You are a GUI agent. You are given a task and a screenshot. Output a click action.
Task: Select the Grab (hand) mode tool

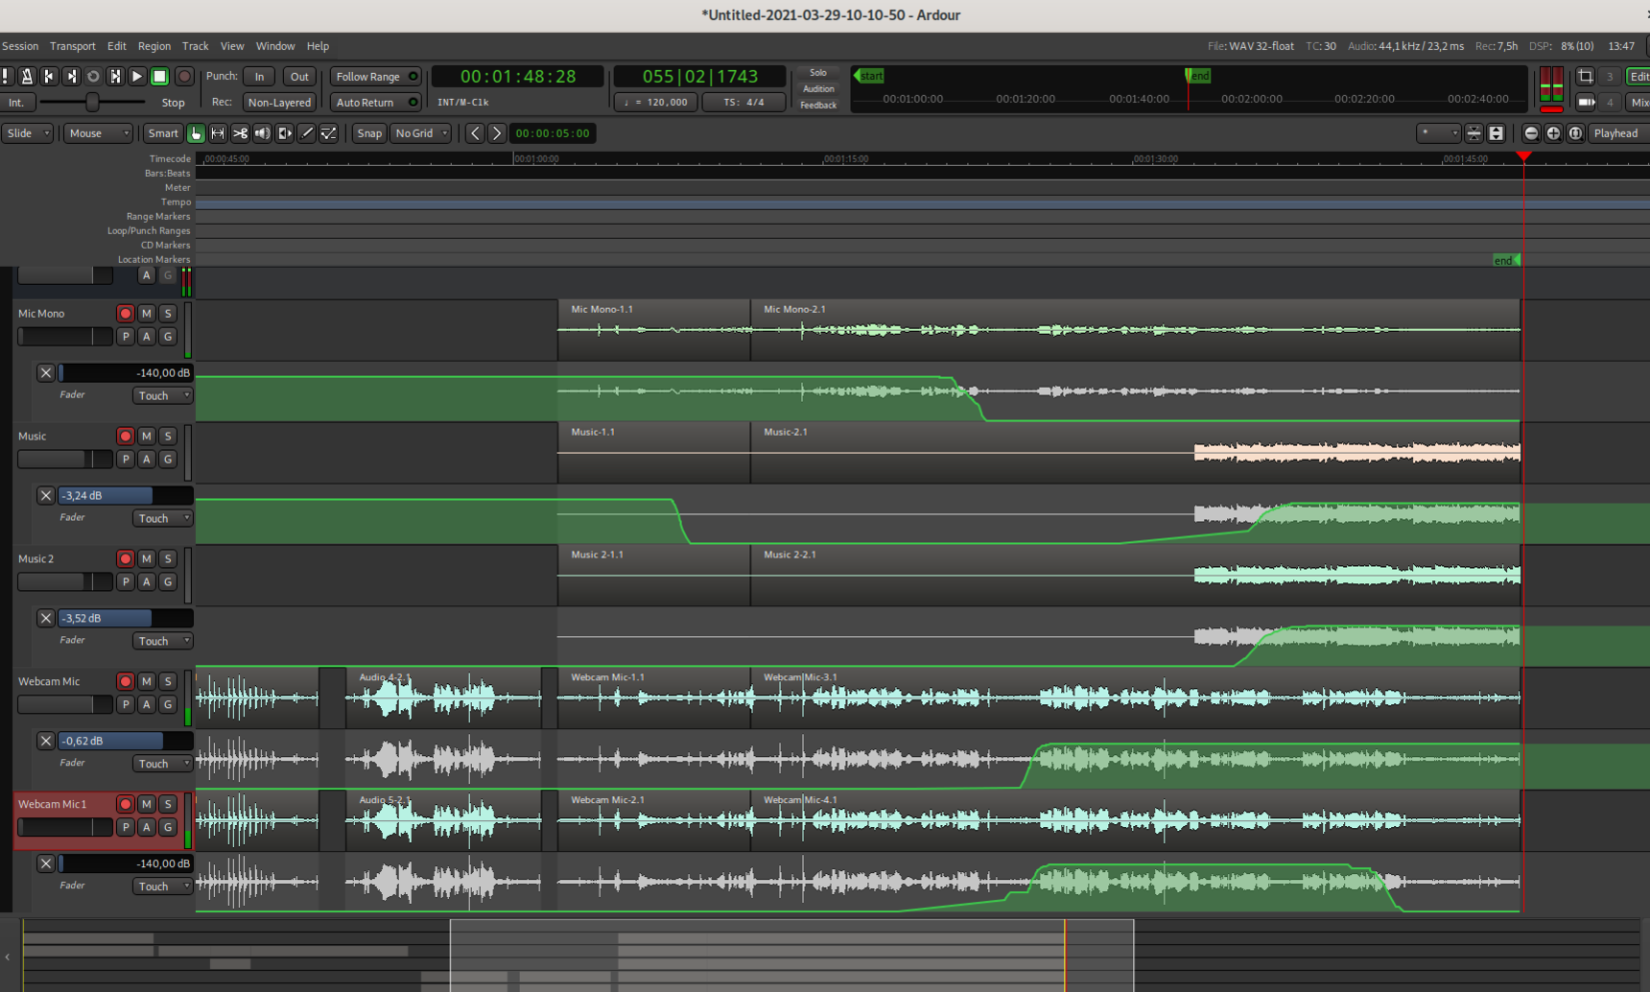pos(196,133)
